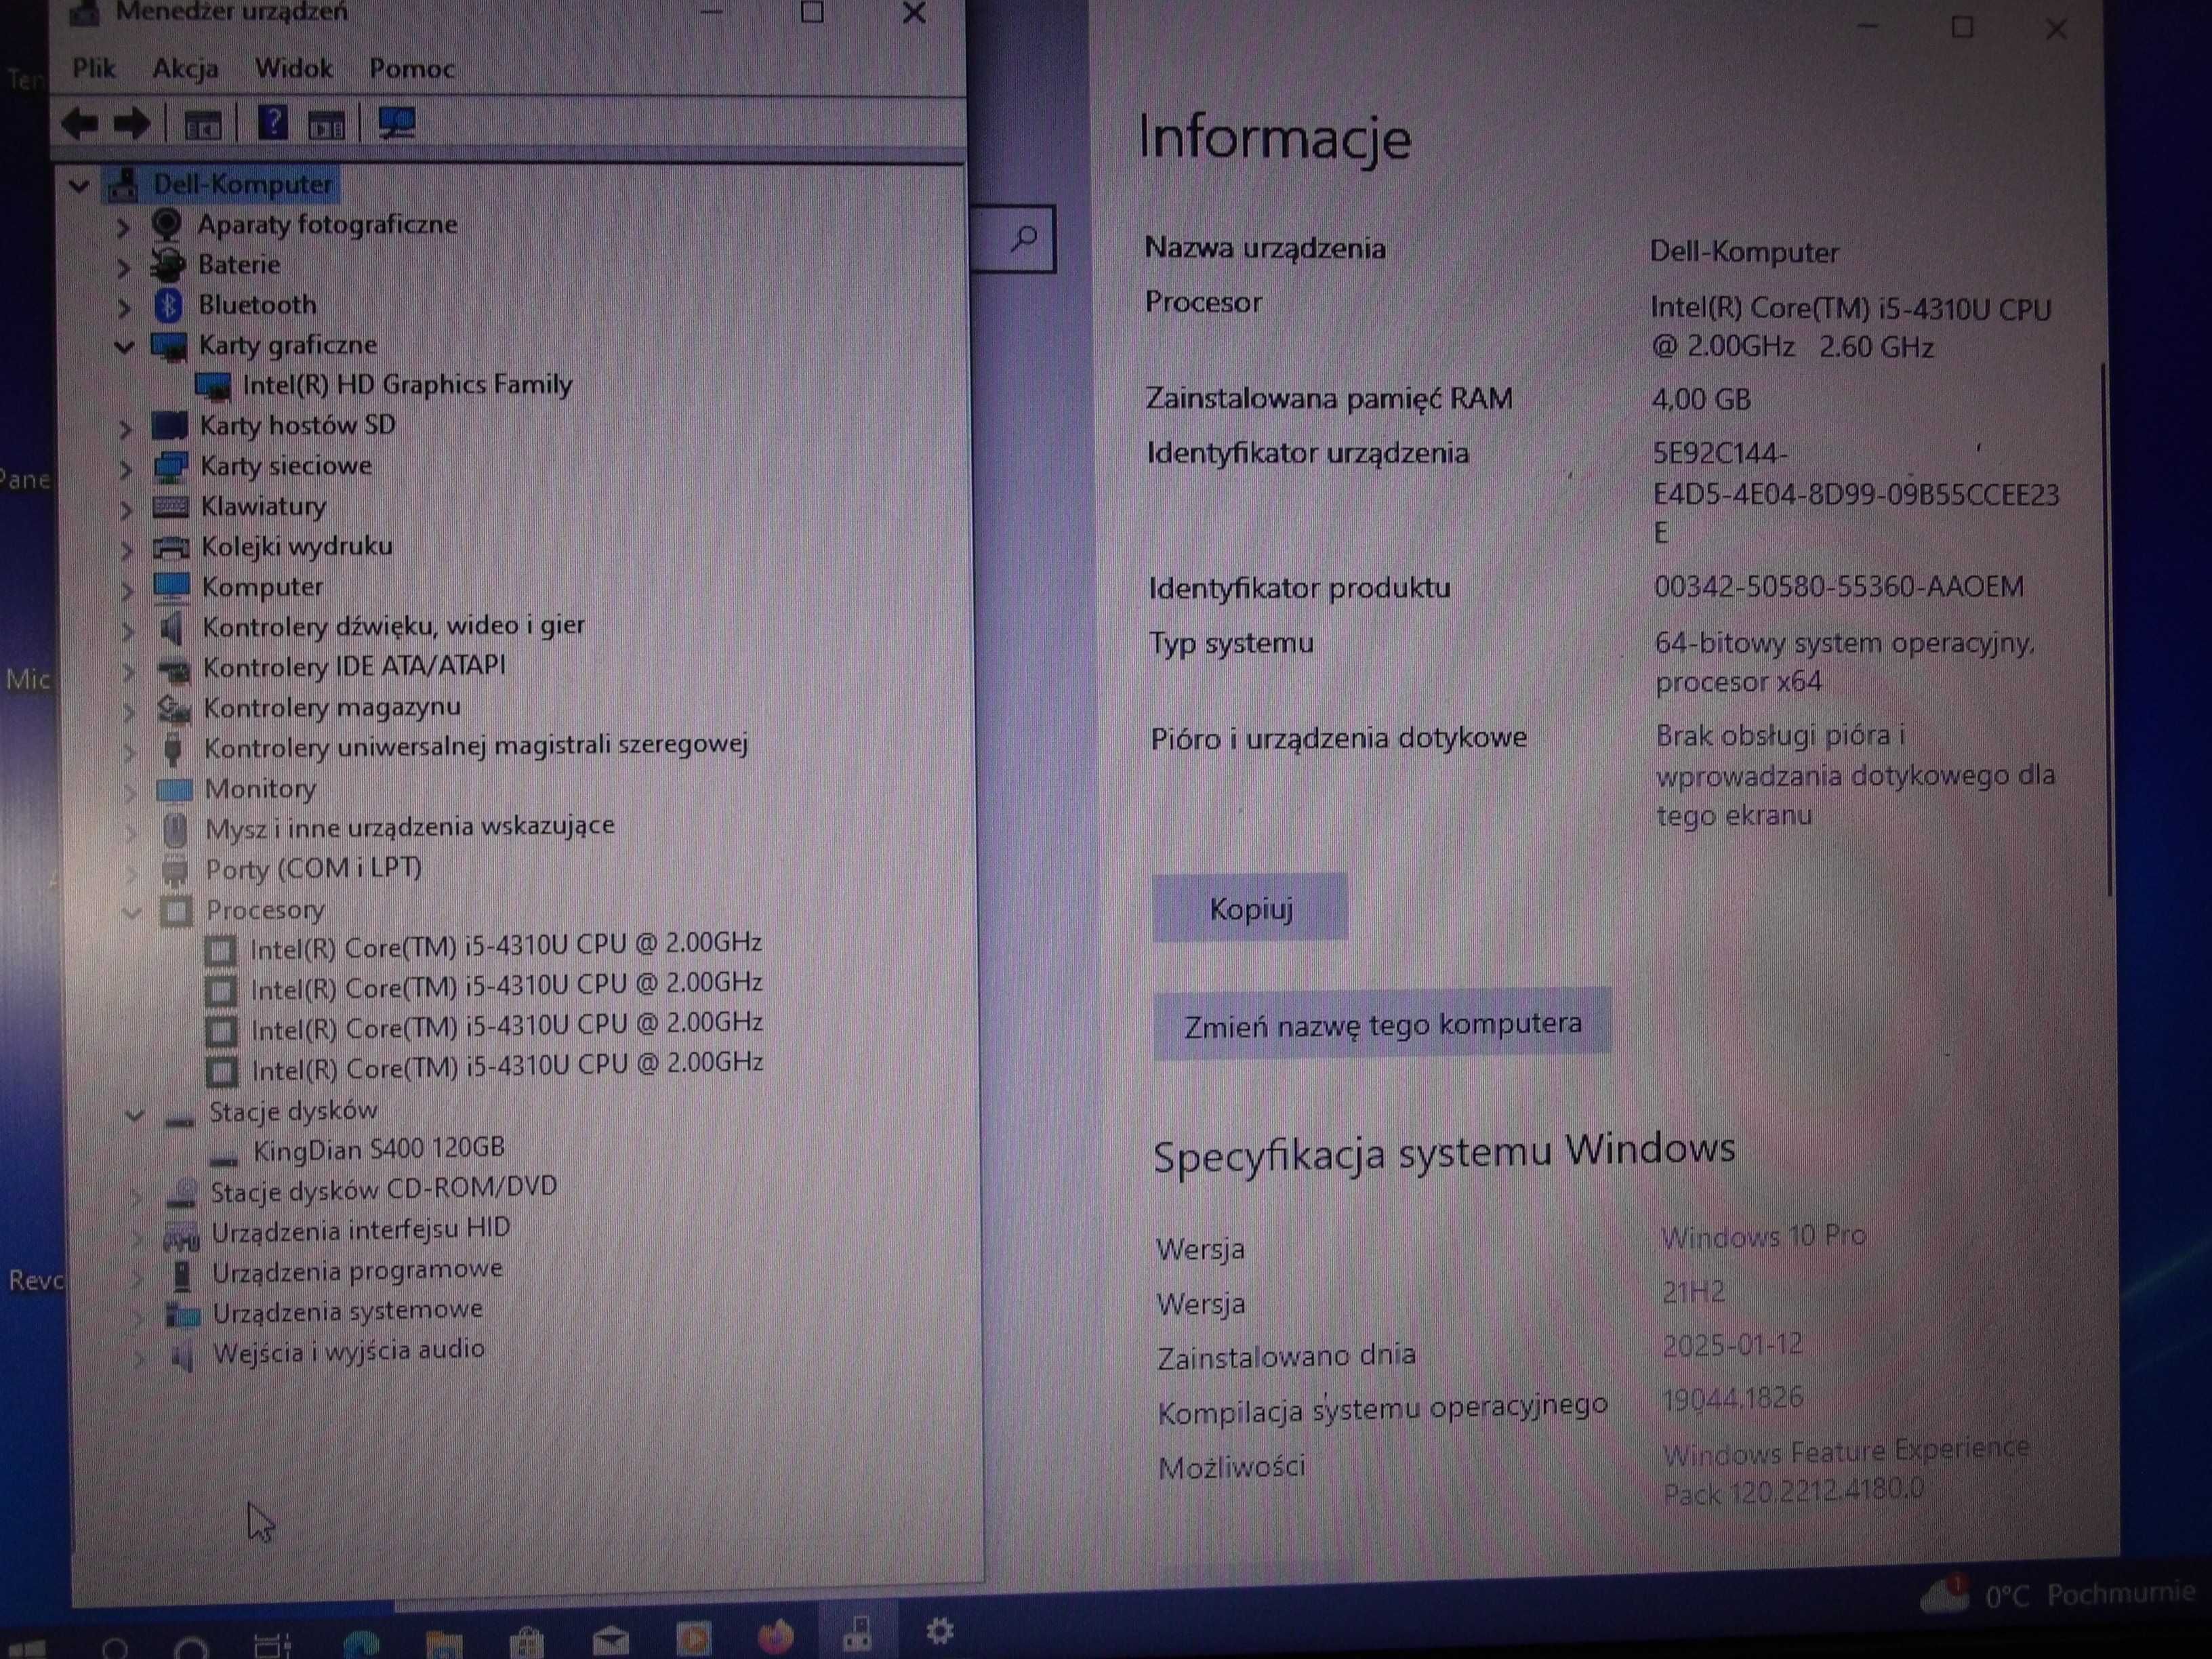Image resolution: width=2212 pixels, height=1659 pixels.
Task: Open Firefox from the taskbar
Action: (x=775, y=1637)
